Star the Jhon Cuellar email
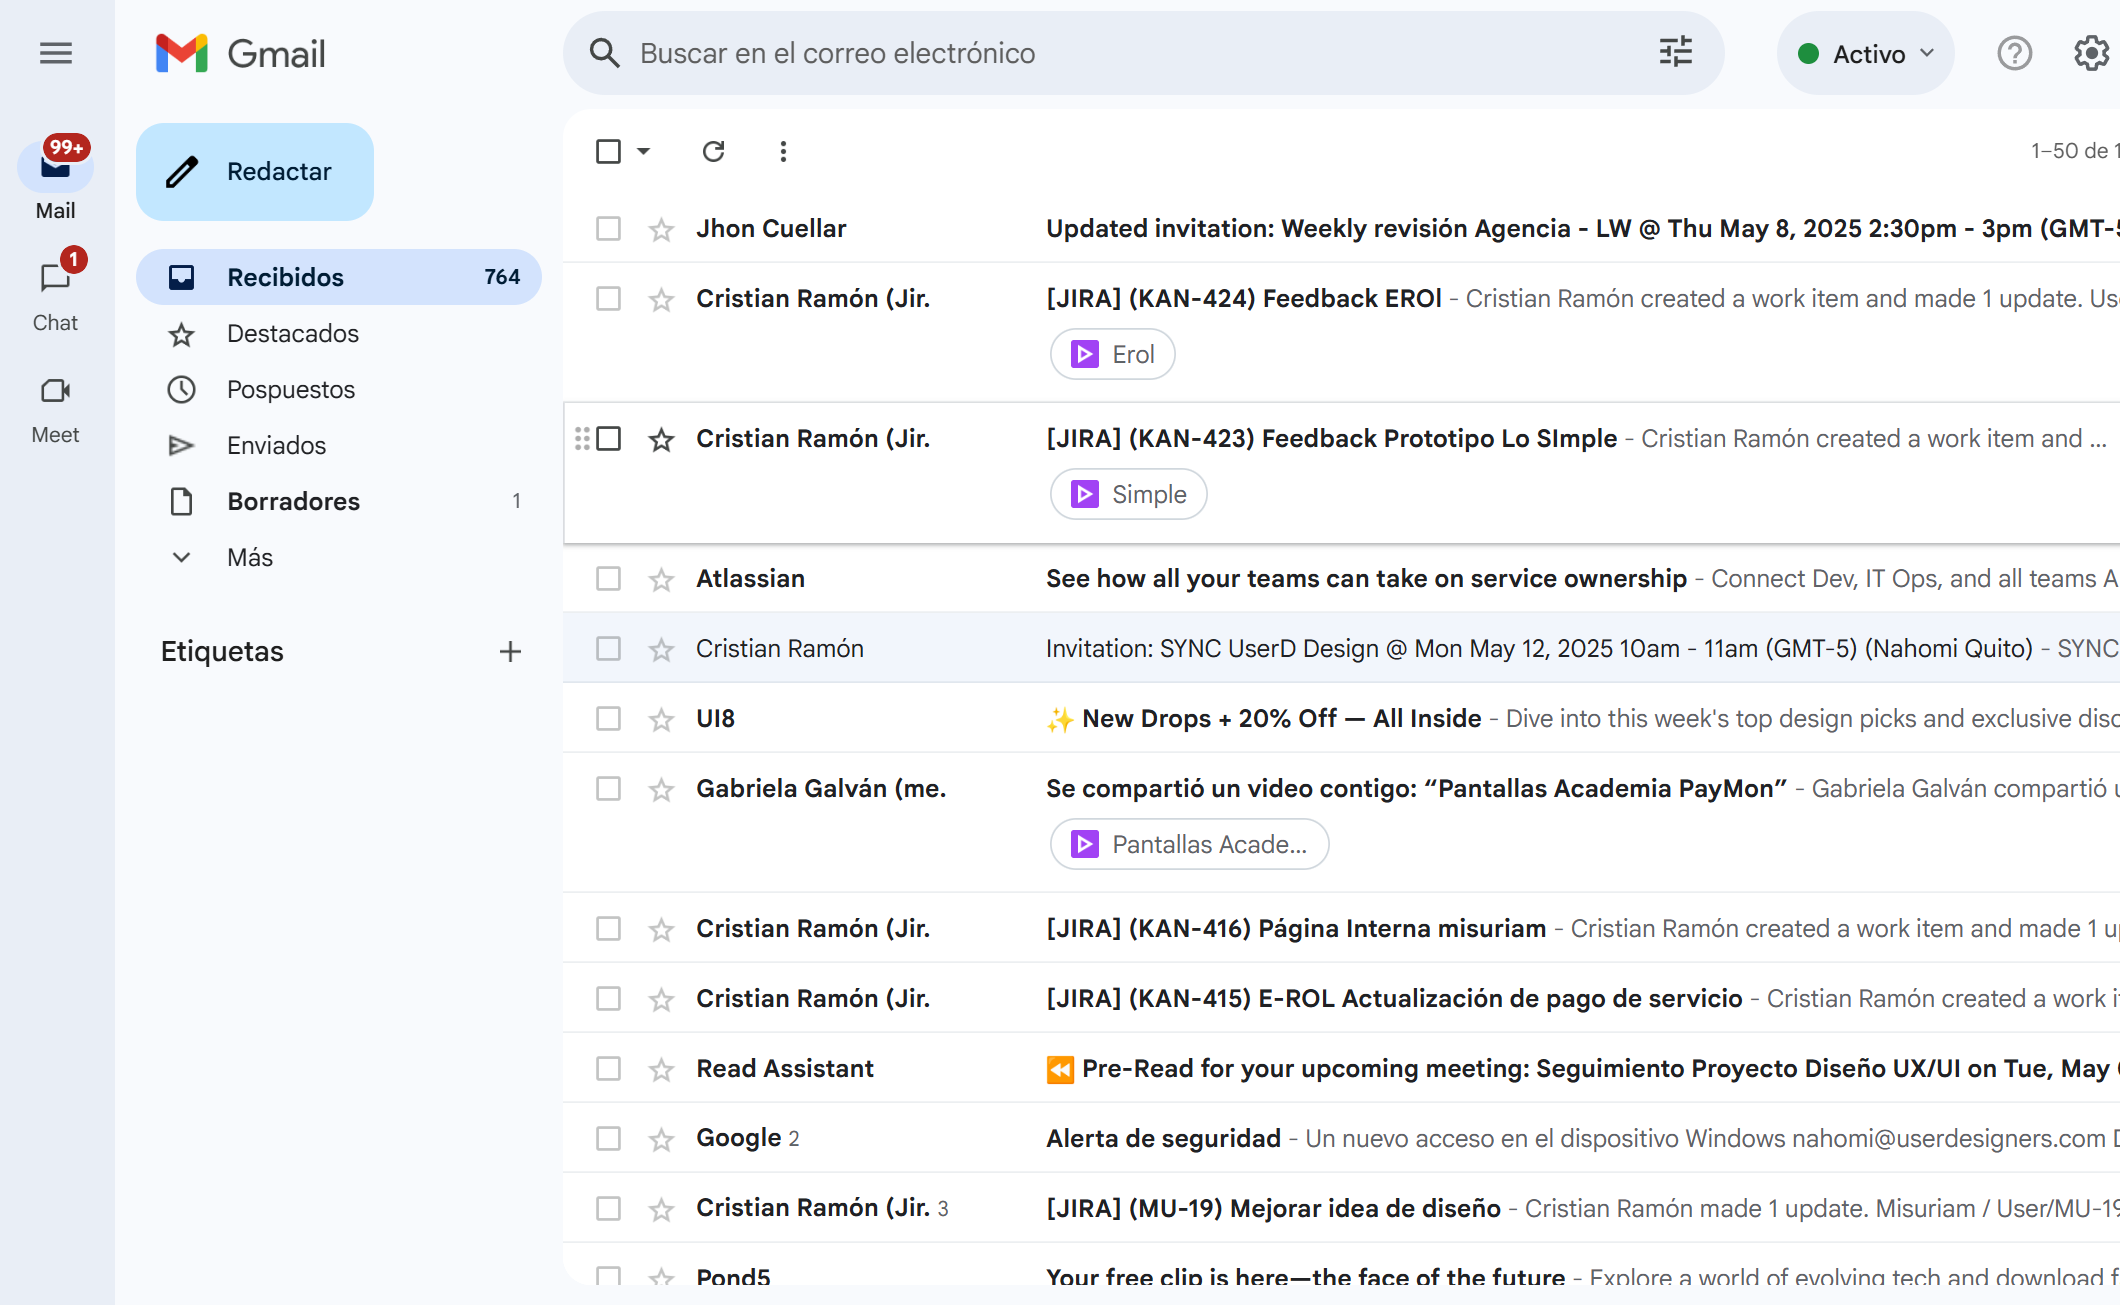 tap(661, 230)
